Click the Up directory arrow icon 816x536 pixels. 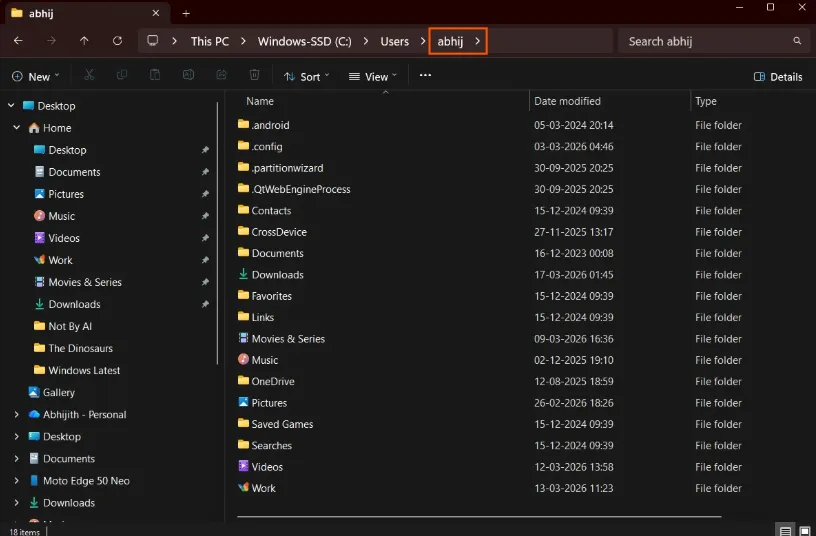(84, 41)
